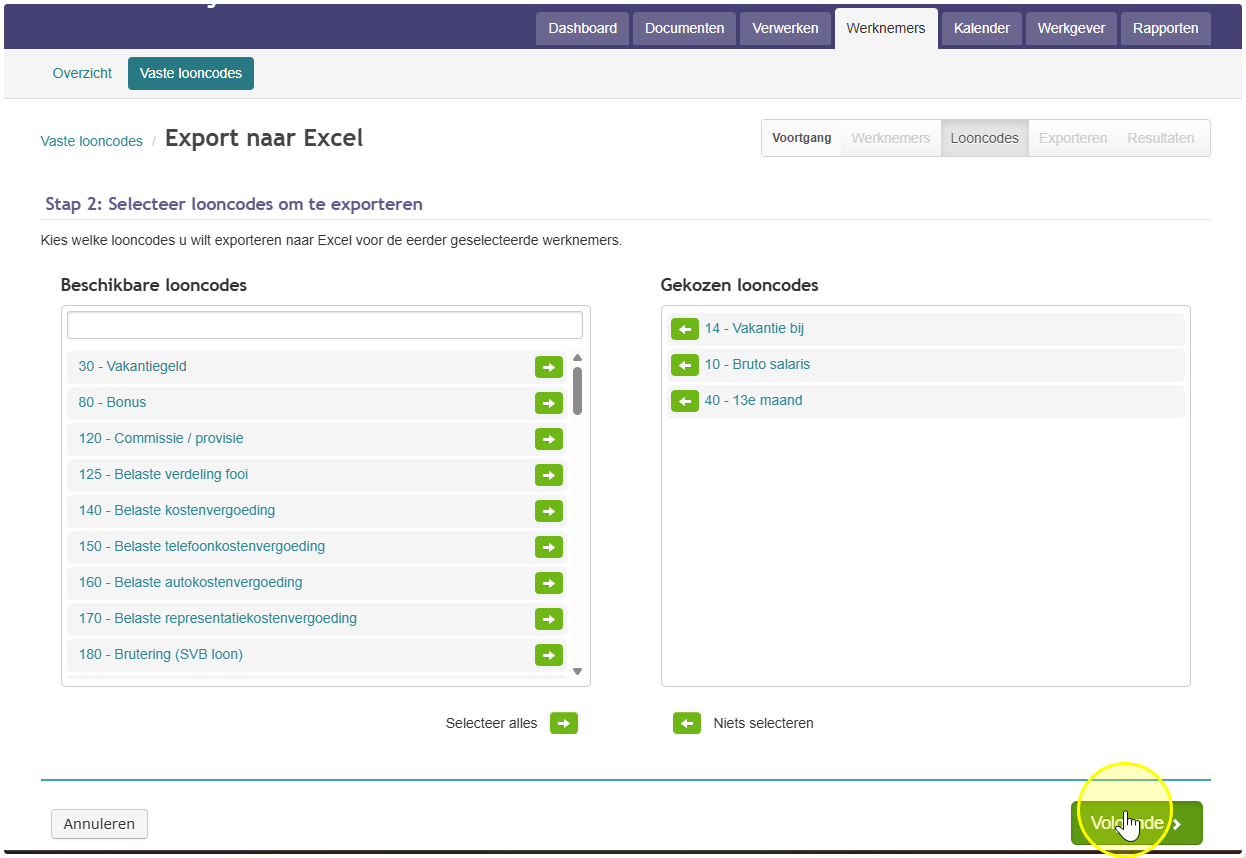
Task: Click the Selecteer alles label
Action: coord(491,723)
